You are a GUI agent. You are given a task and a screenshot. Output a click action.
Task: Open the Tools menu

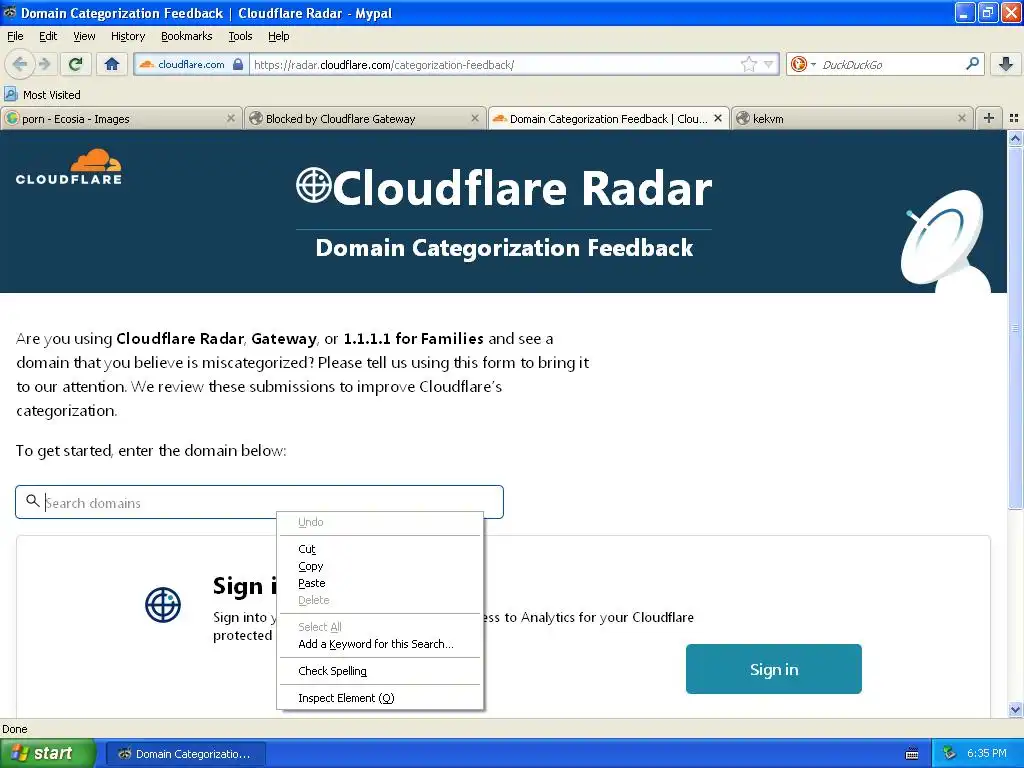pos(240,36)
